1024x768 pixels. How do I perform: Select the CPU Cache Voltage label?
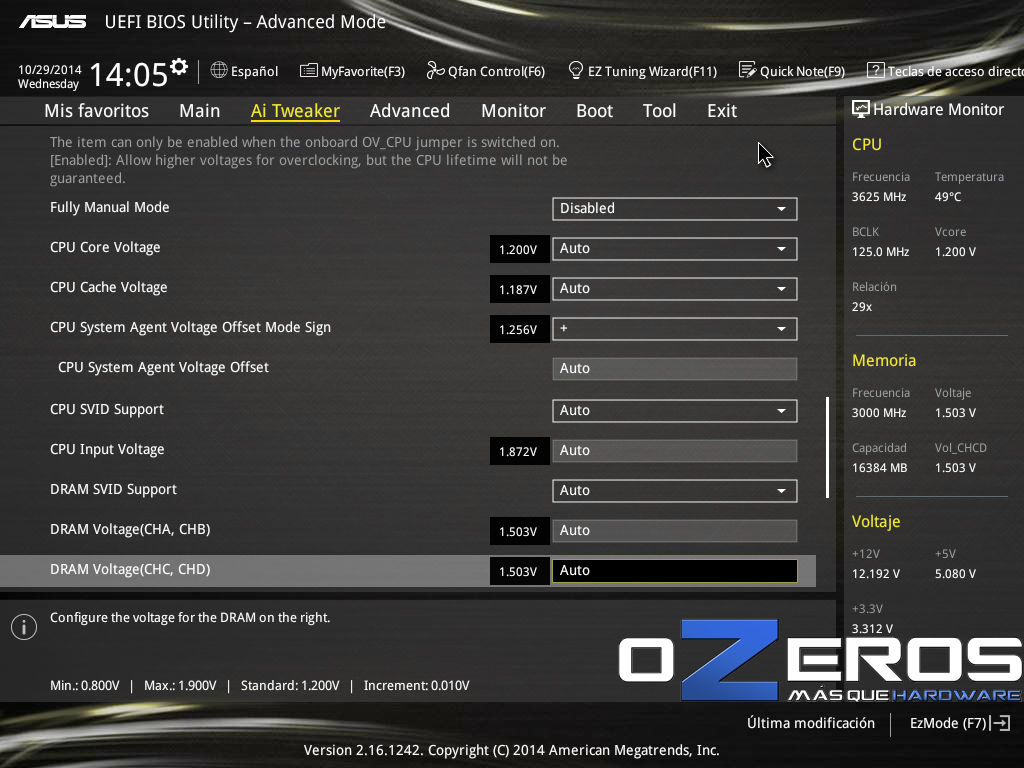108,287
